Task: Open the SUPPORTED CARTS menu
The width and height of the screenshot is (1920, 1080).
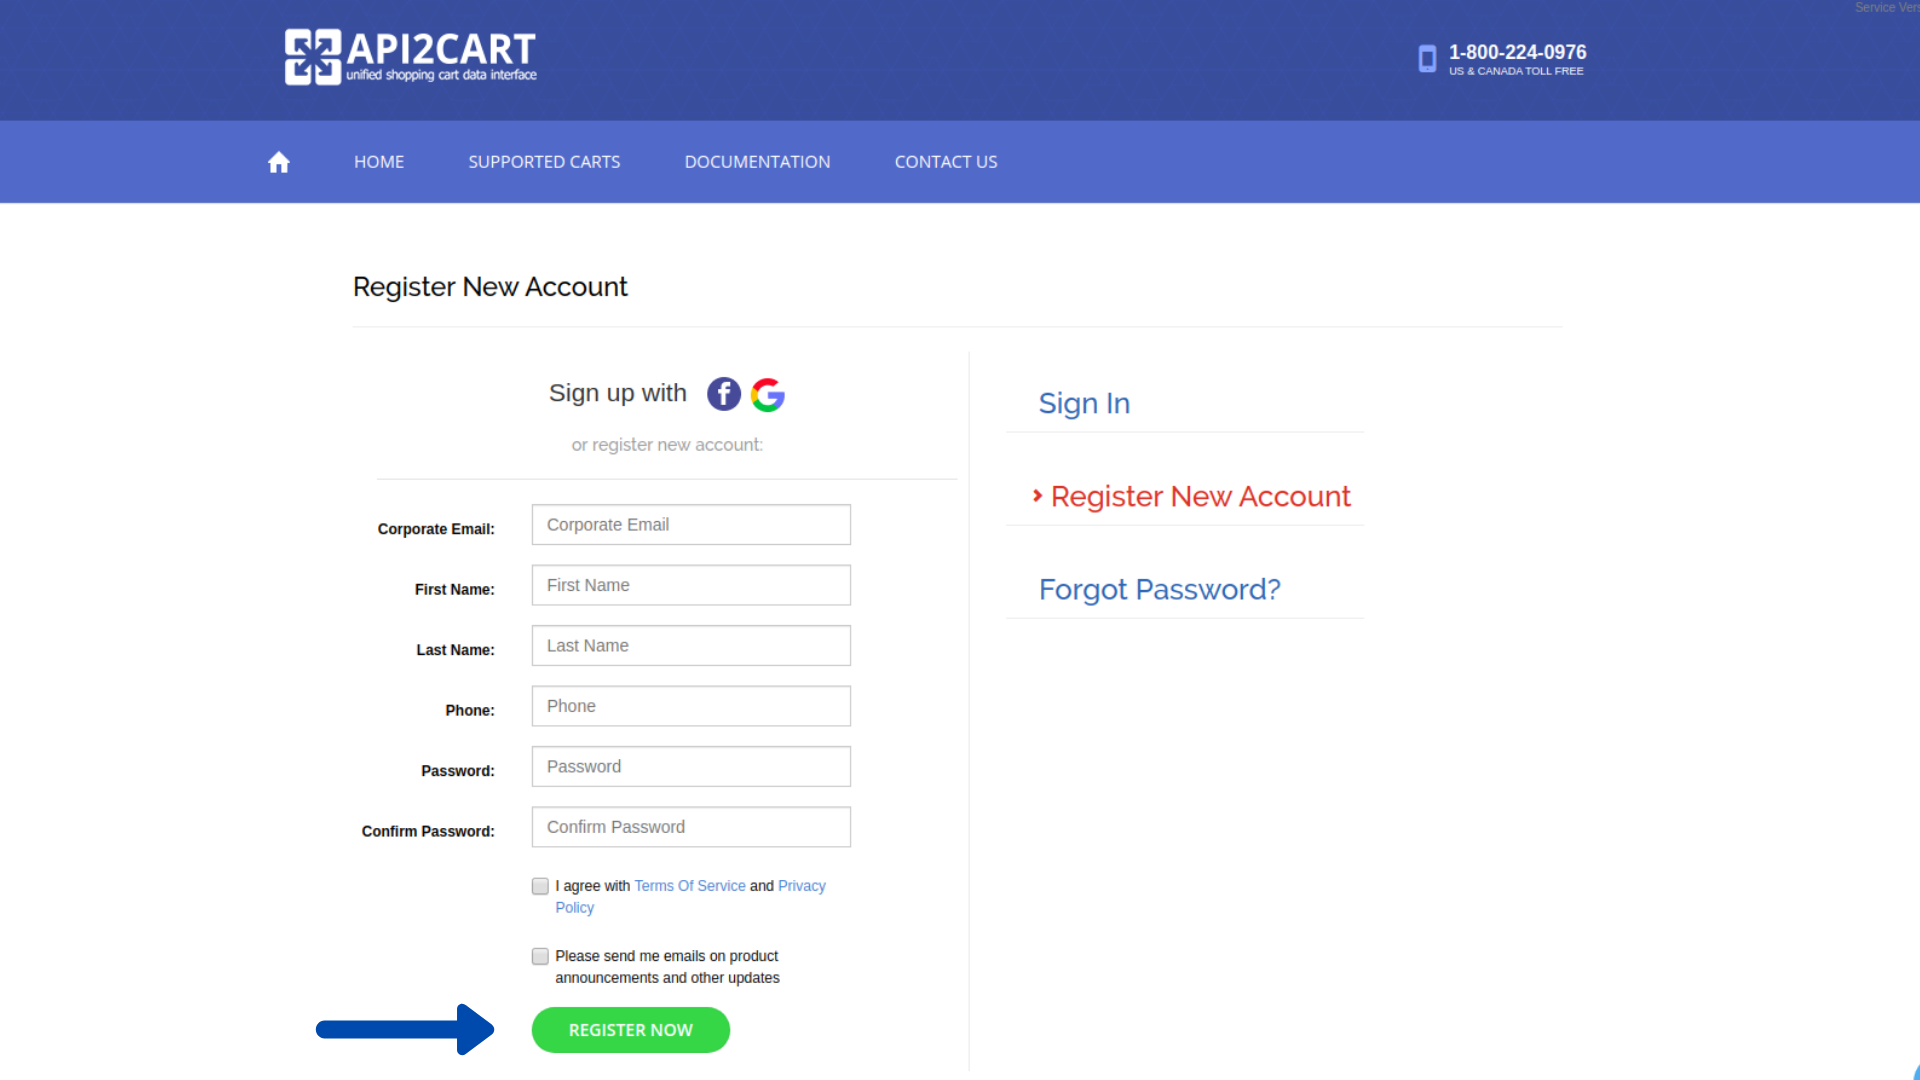Action: (544, 161)
